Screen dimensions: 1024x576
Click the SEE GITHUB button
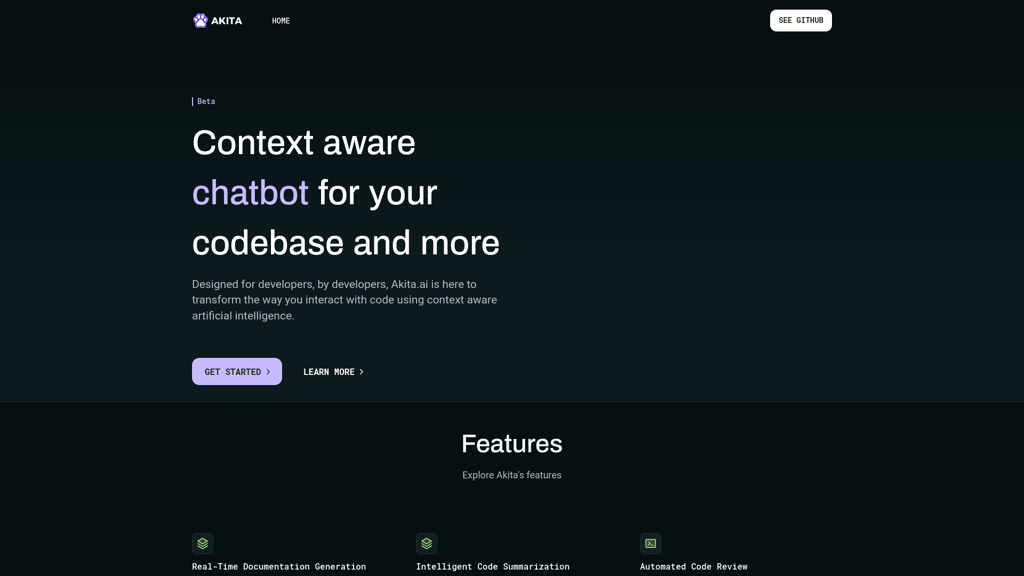(801, 20)
